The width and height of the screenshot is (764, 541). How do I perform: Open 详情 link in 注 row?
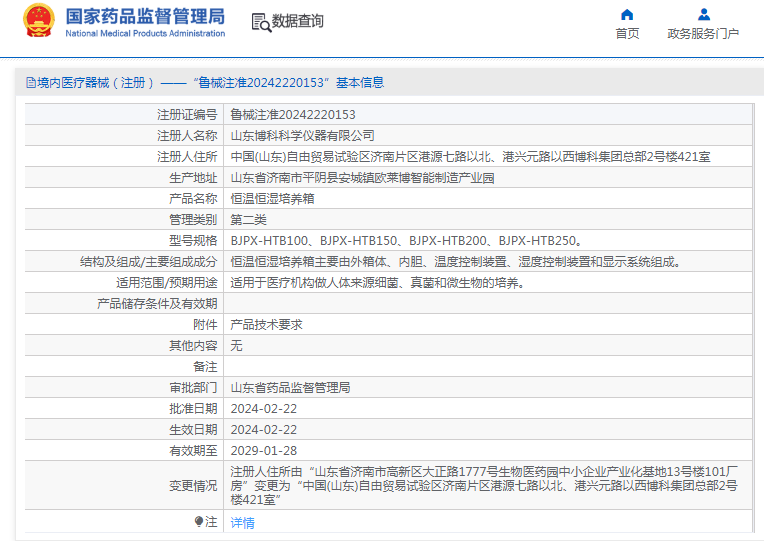coord(243,523)
